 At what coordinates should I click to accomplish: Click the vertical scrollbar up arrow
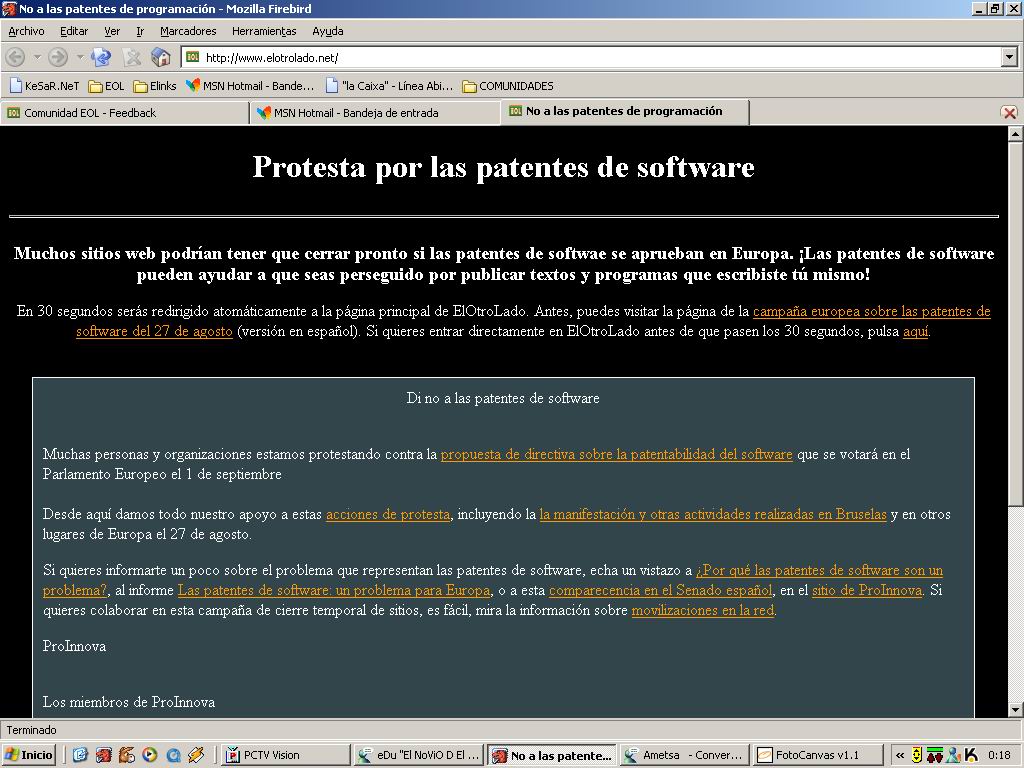coord(1015,135)
